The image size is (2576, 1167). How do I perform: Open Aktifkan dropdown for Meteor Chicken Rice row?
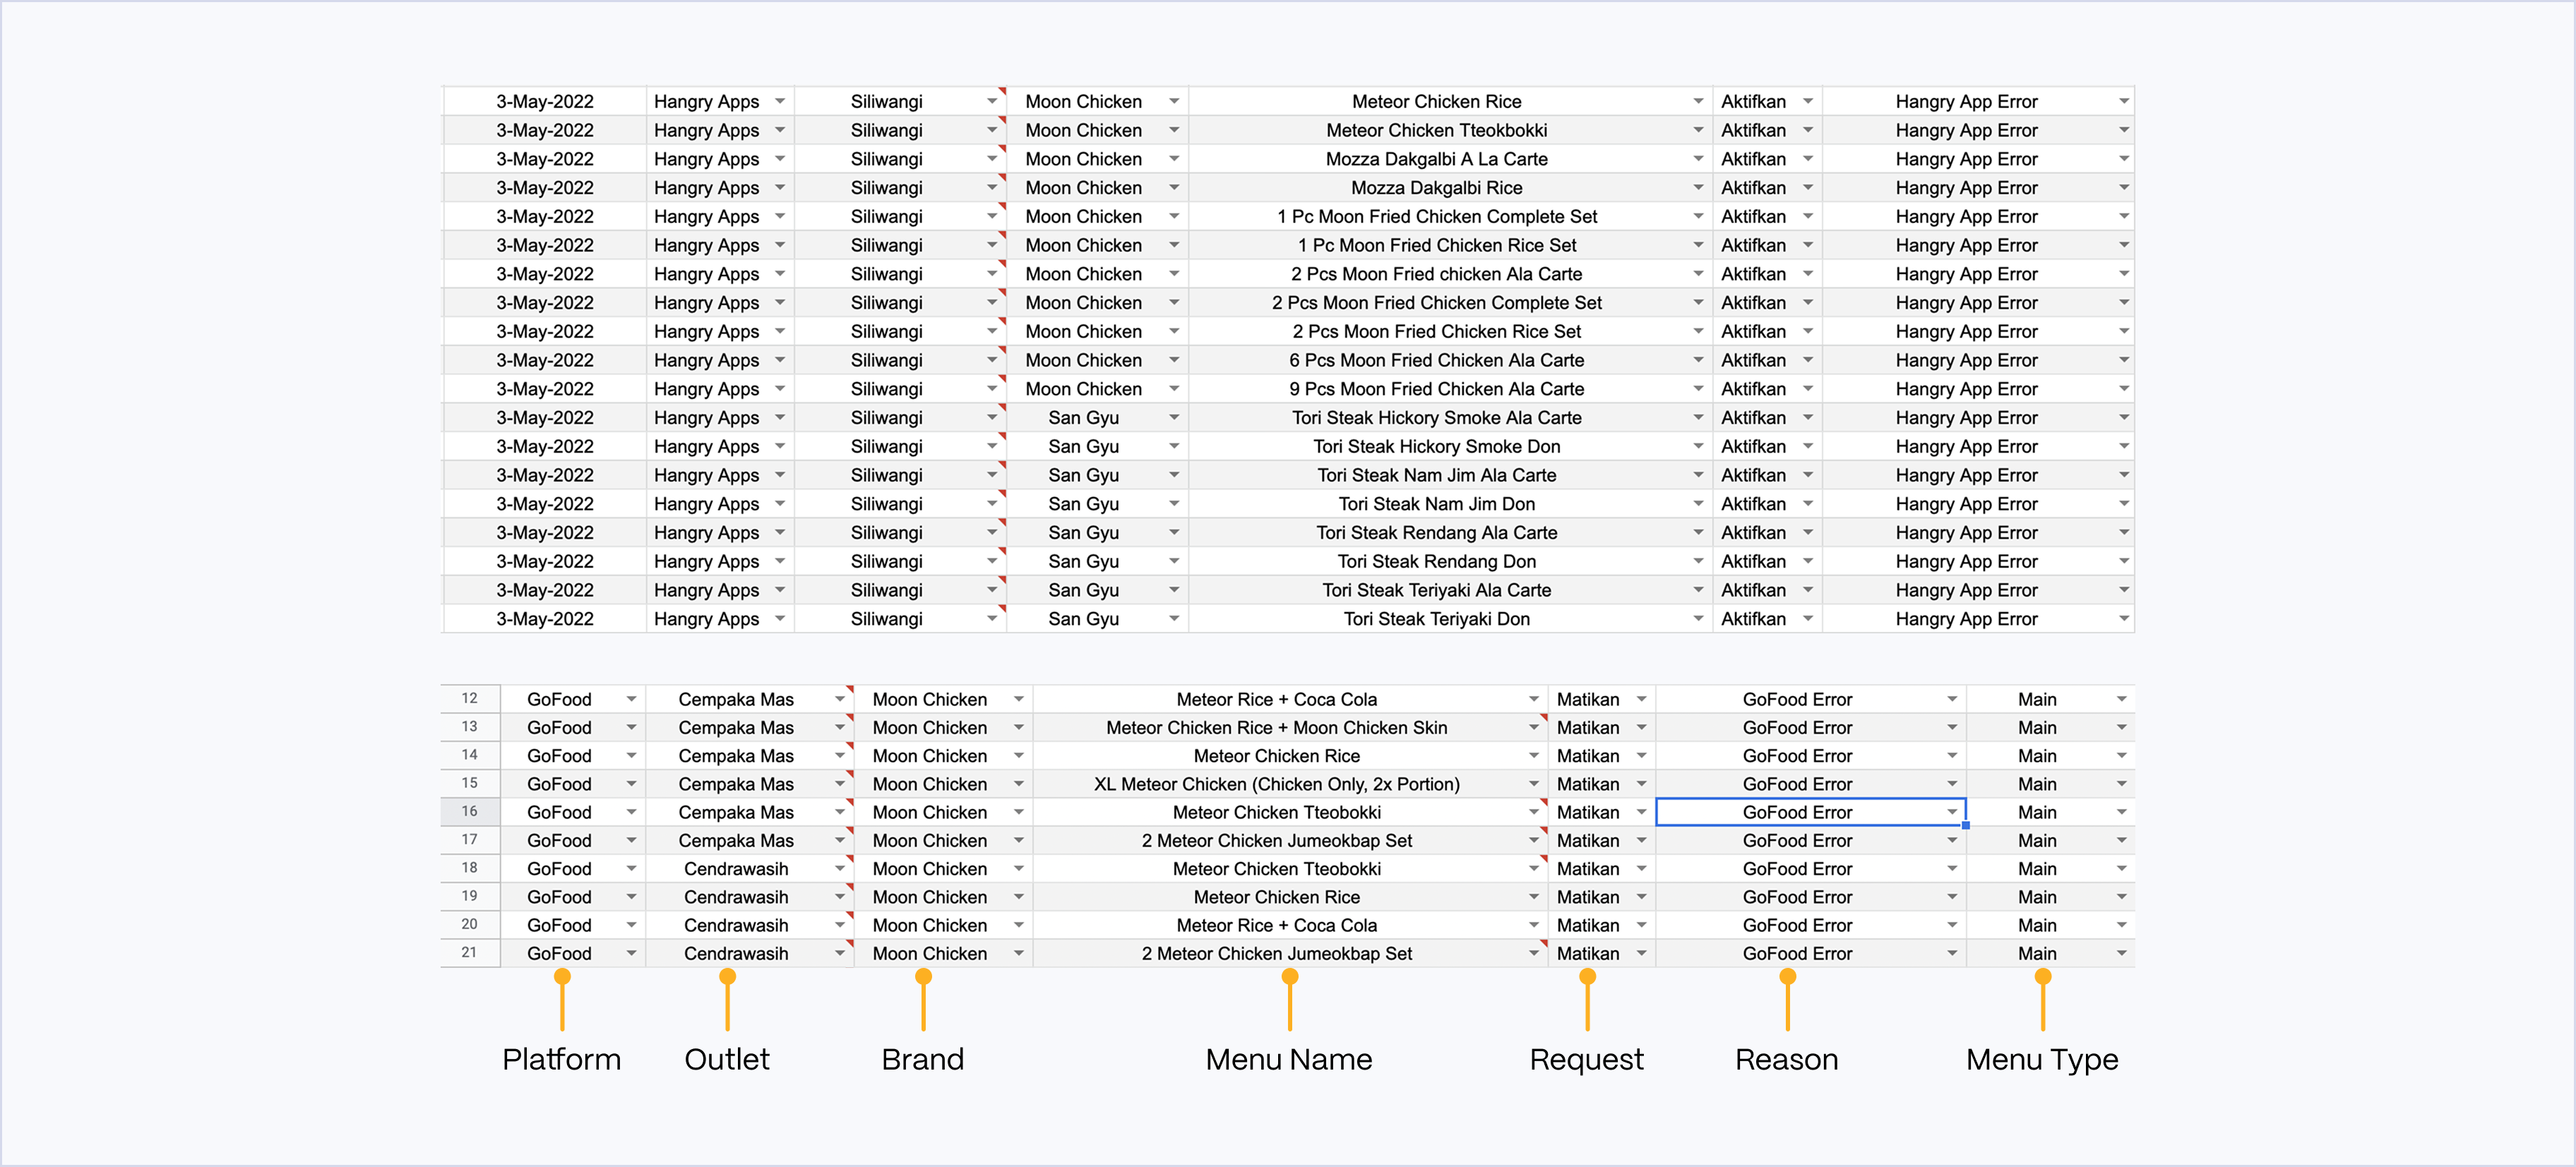click(x=1808, y=101)
